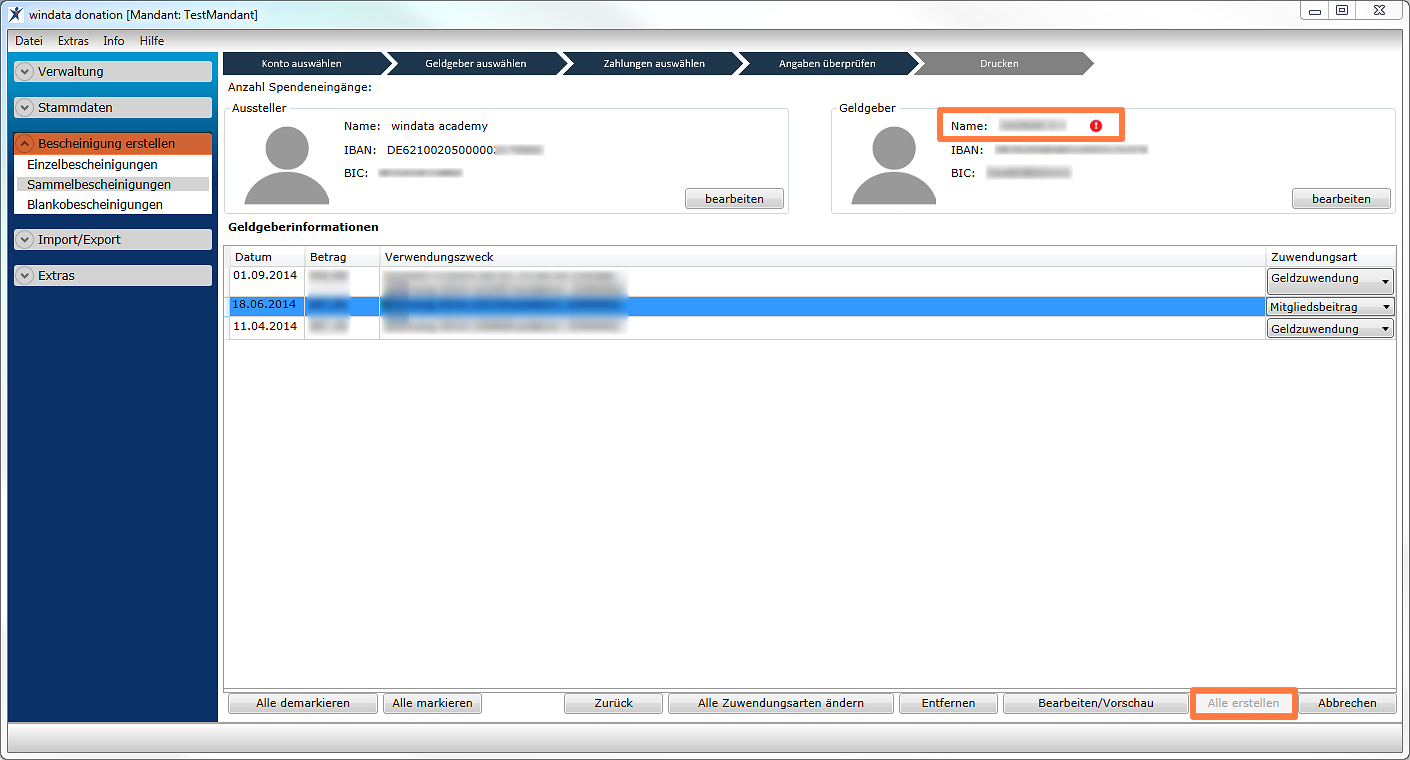Click the Abbrechen button
This screenshot has width=1410, height=760.
(1347, 704)
